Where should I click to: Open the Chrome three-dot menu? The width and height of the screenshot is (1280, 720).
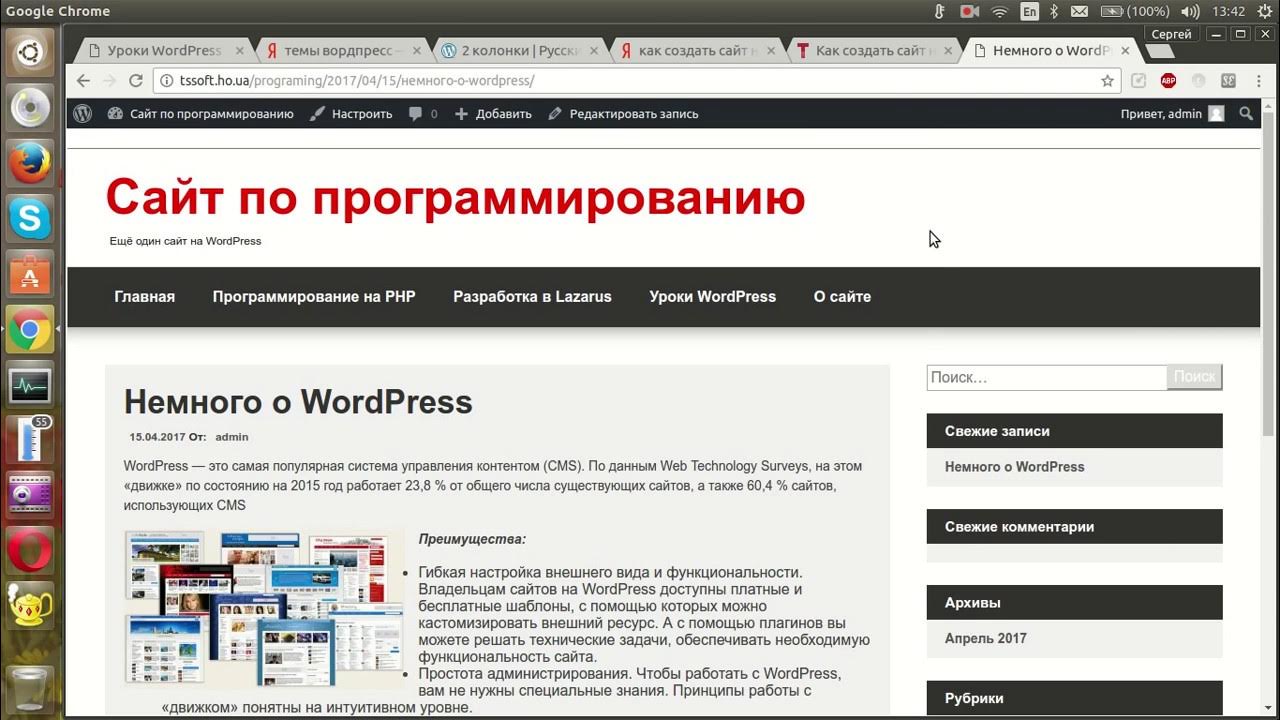[x=1256, y=81]
